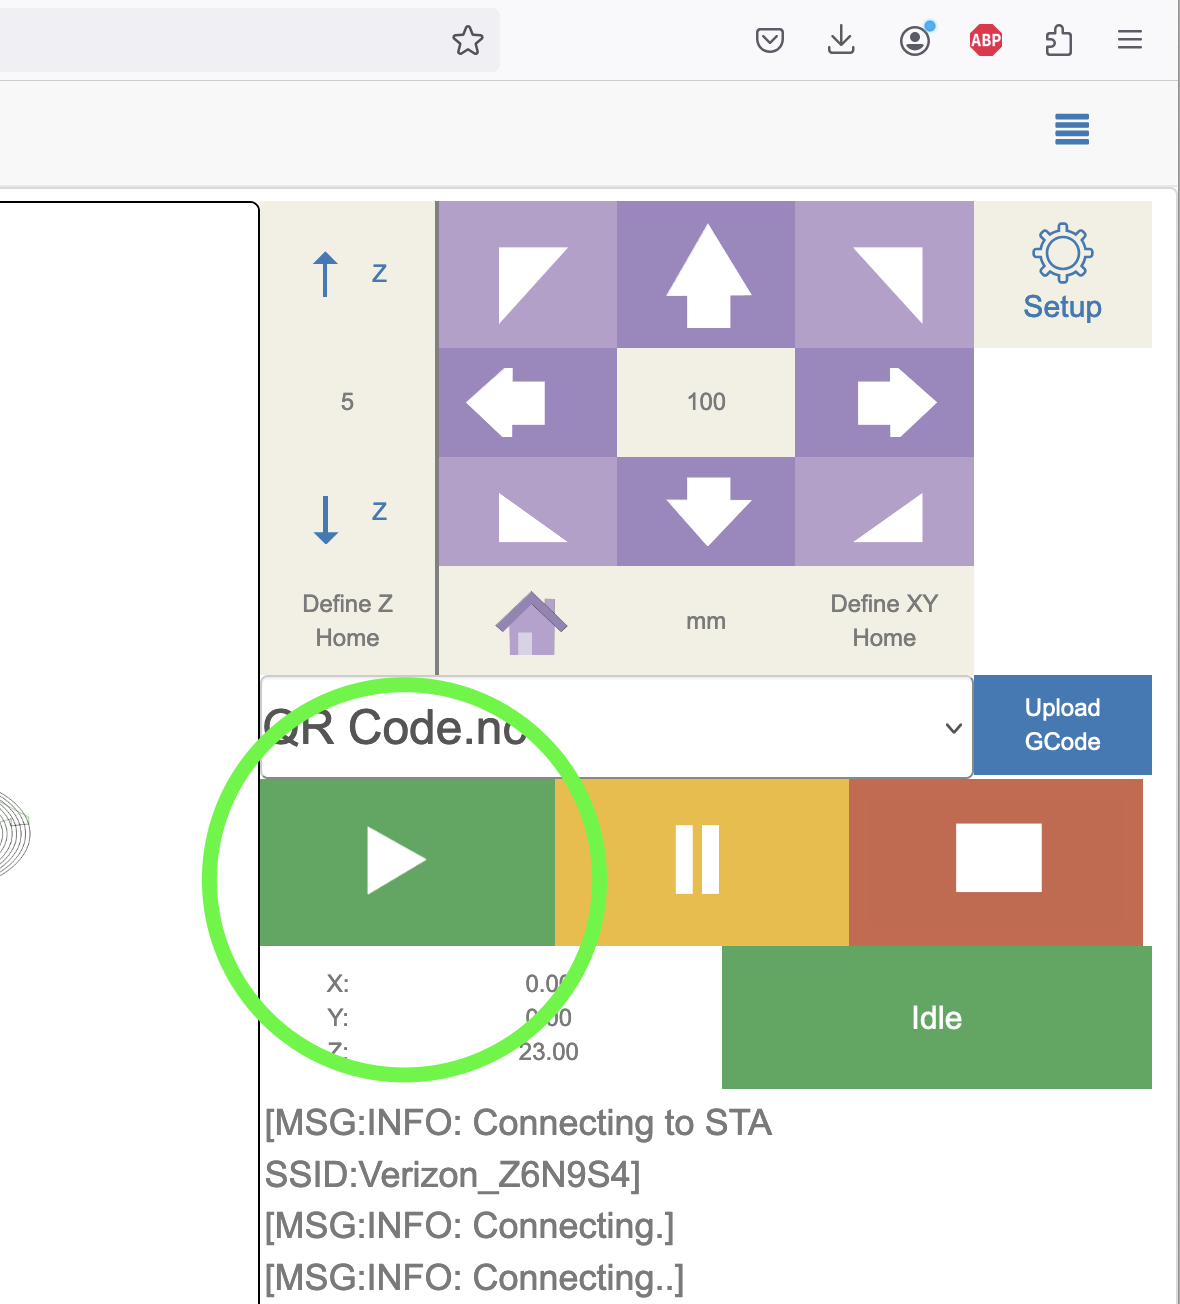Jog left using the left arrow
Viewport: 1180px width, 1304px height.
coord(527,403)
